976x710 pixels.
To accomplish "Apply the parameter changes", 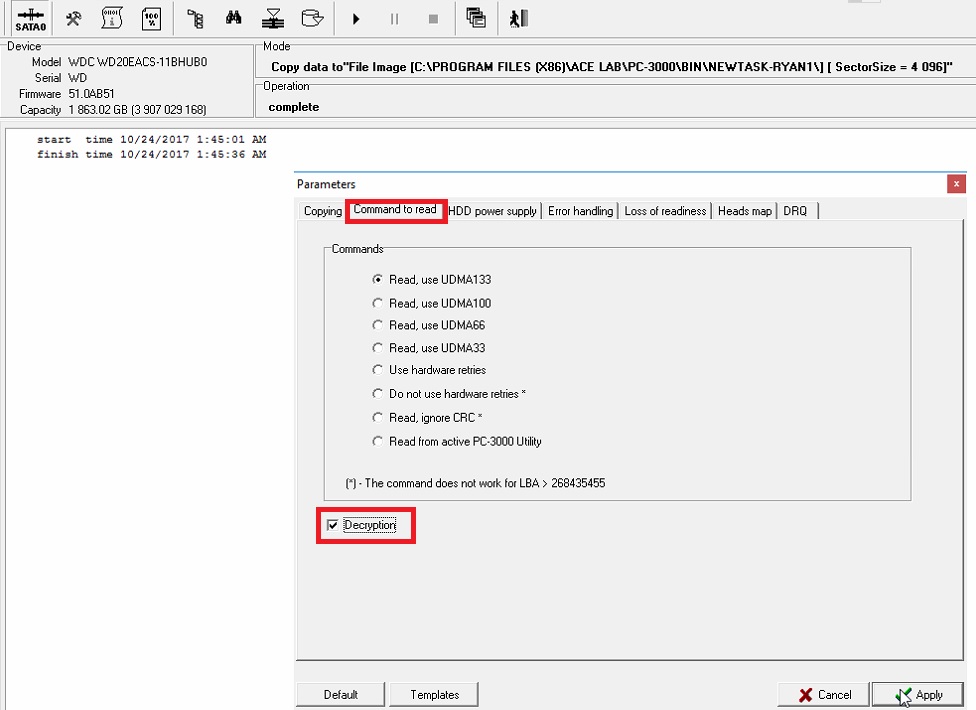I will pos(918,694).
